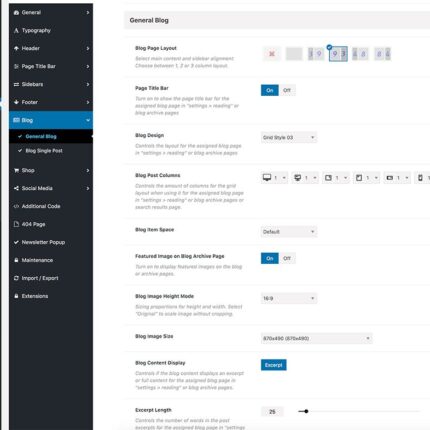Click the Page Title Bar icon

pyautogui.click(x=16, y=66)
